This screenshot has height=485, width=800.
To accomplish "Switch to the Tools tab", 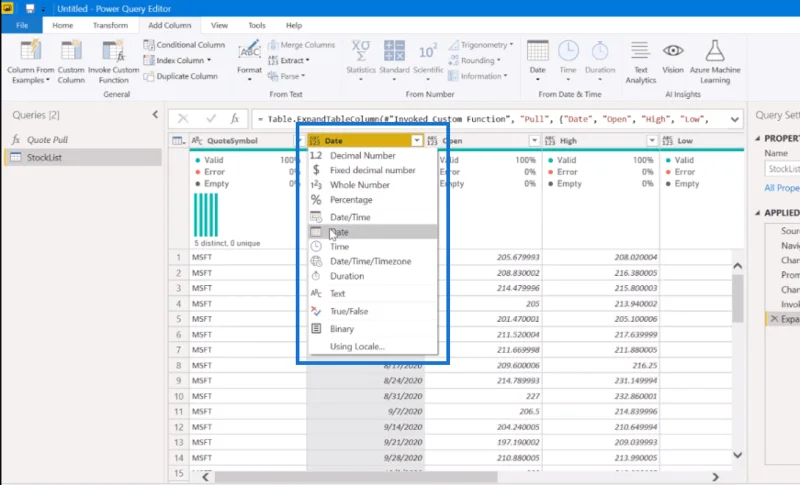I will (257, 25).
